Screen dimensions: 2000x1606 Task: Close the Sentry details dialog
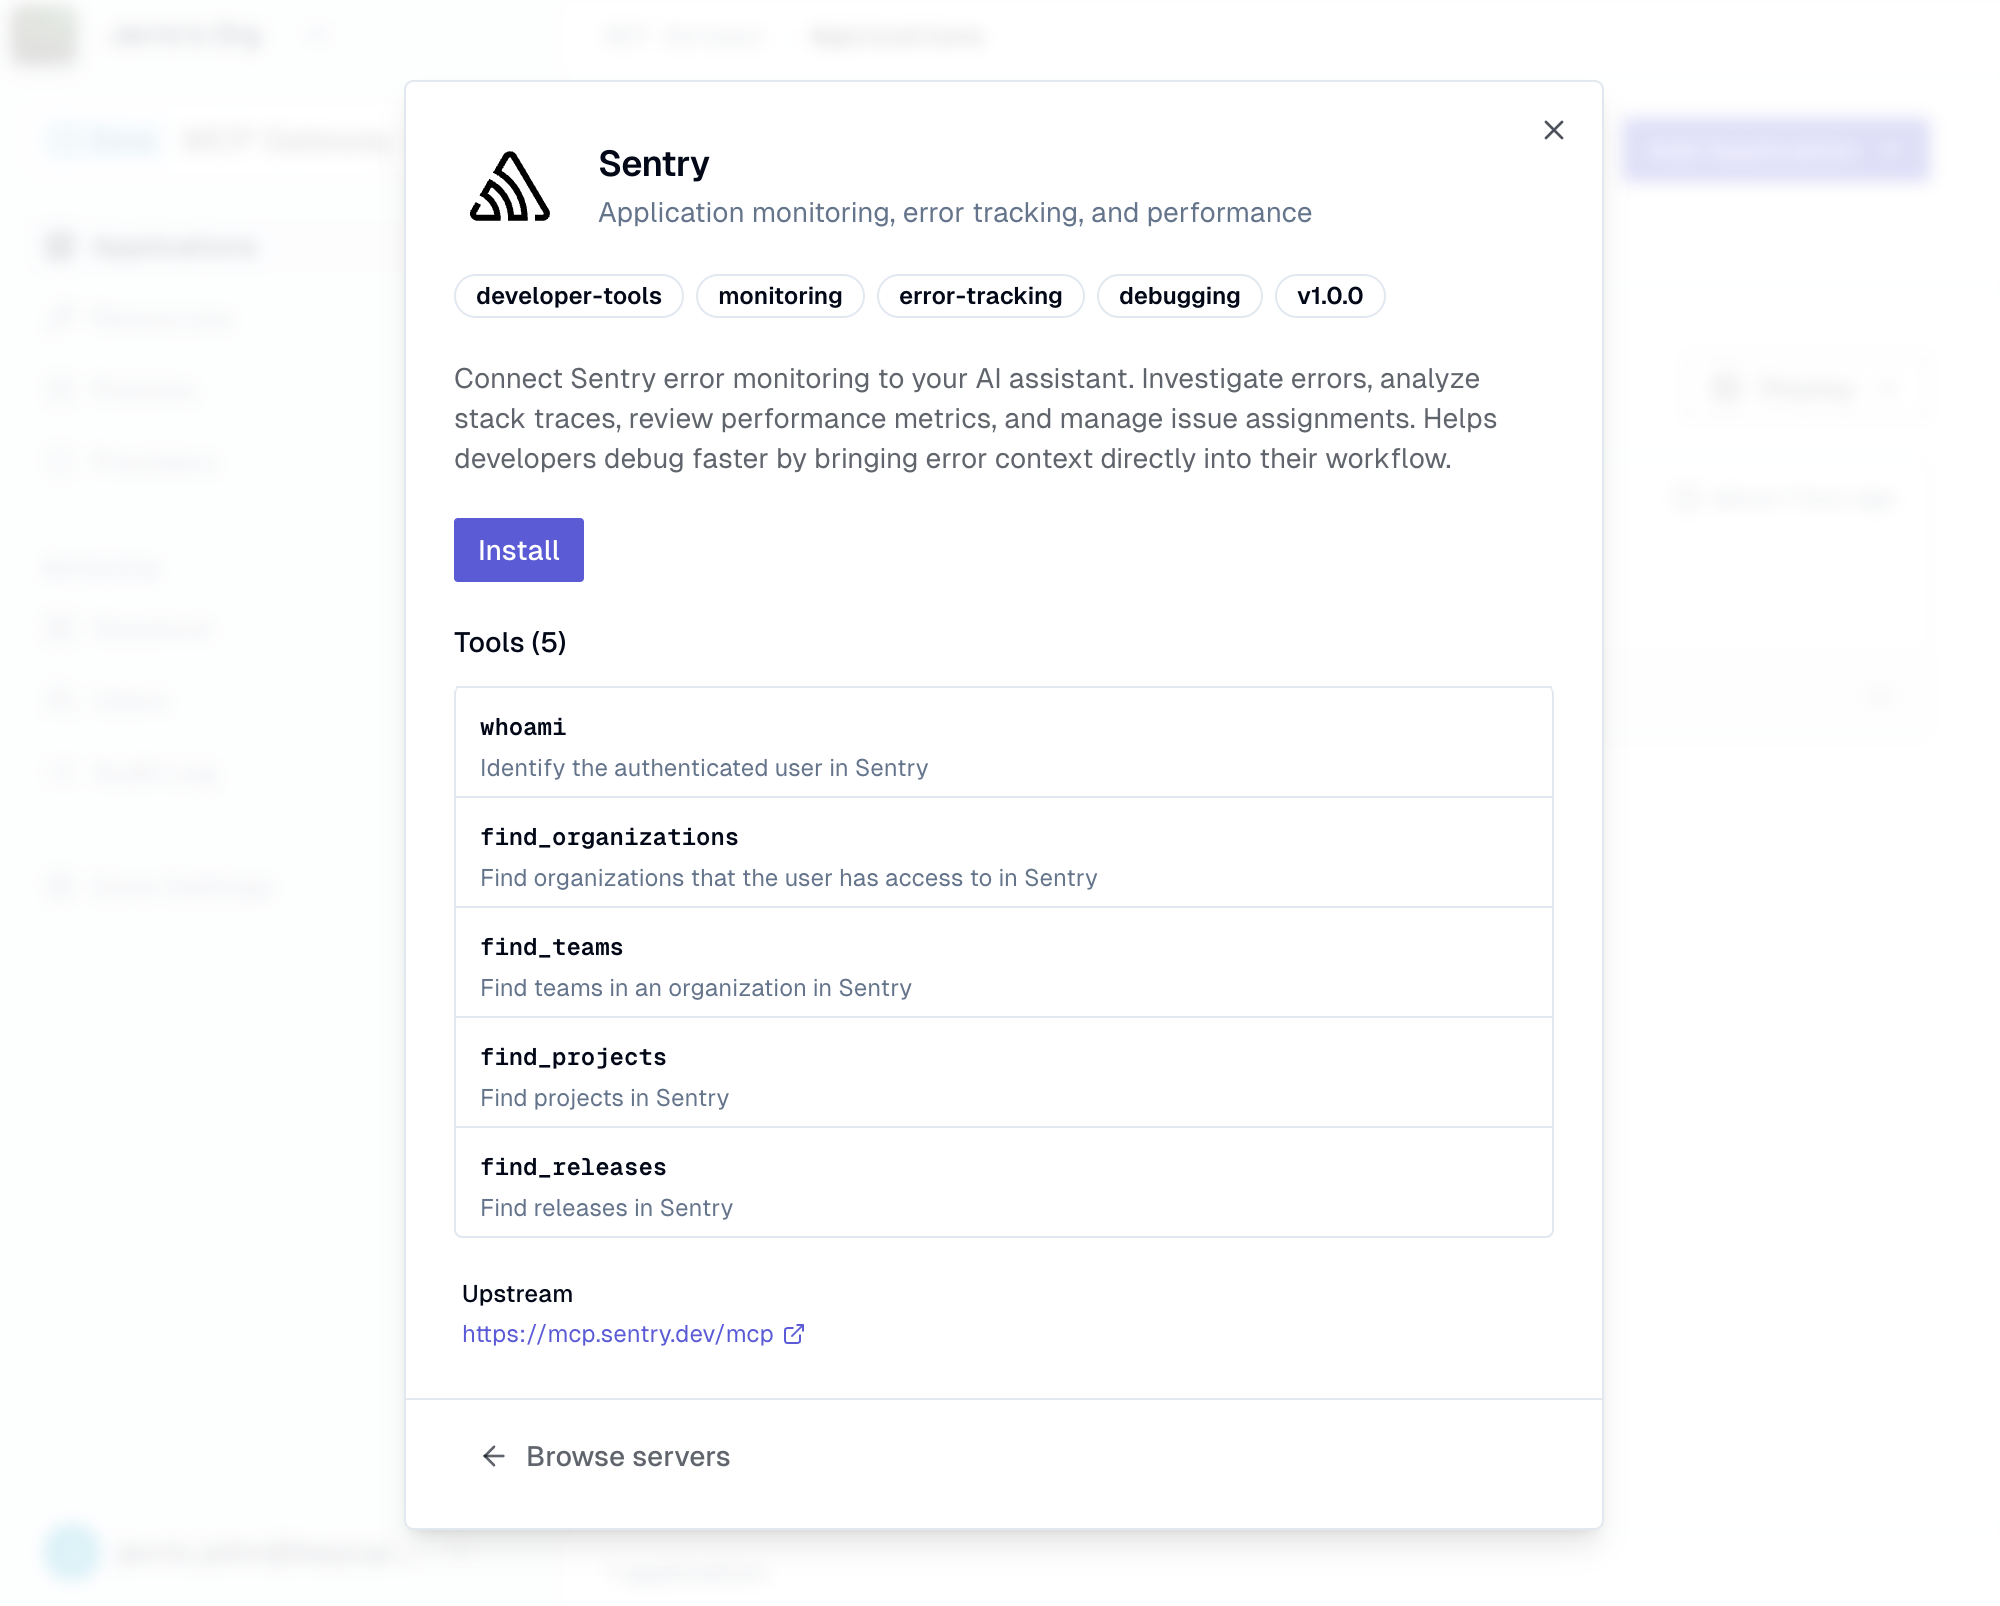pos(1553,130)
